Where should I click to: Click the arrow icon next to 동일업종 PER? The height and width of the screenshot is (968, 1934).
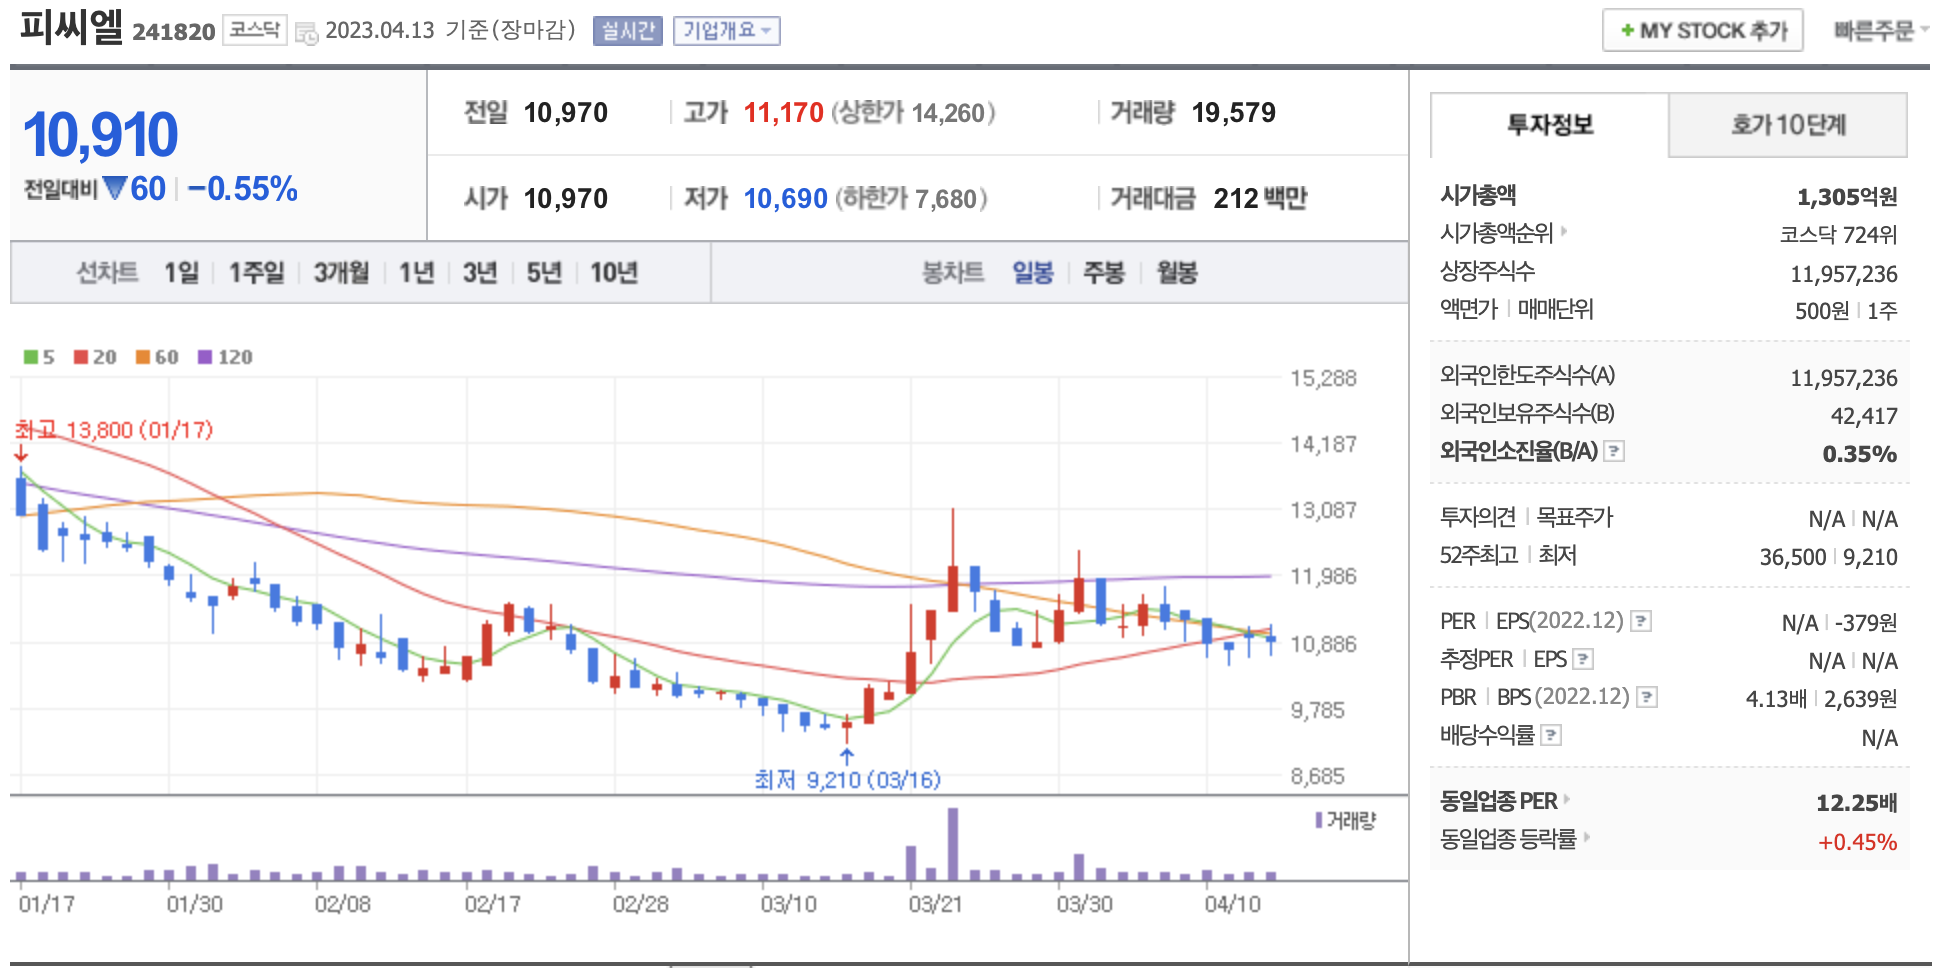[x=1567, y=800]
